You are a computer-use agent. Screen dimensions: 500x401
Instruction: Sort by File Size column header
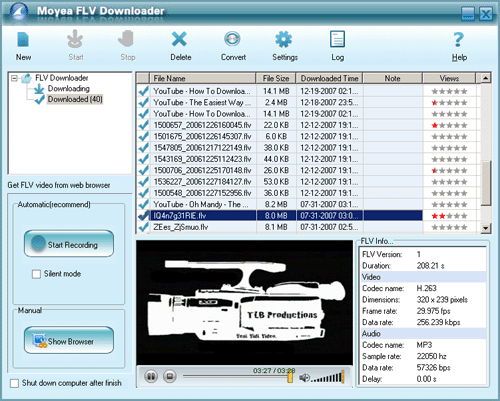[276, 78]
